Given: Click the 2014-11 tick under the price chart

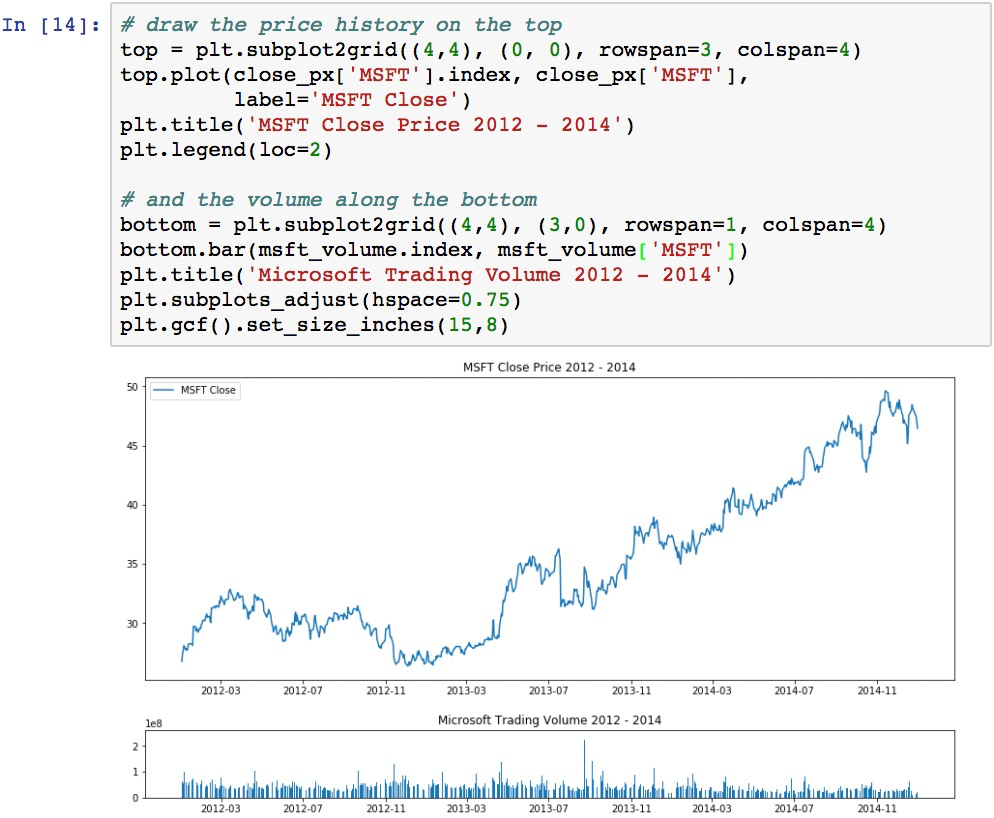Looking at the screenshot, I should (x=877, y=691).
